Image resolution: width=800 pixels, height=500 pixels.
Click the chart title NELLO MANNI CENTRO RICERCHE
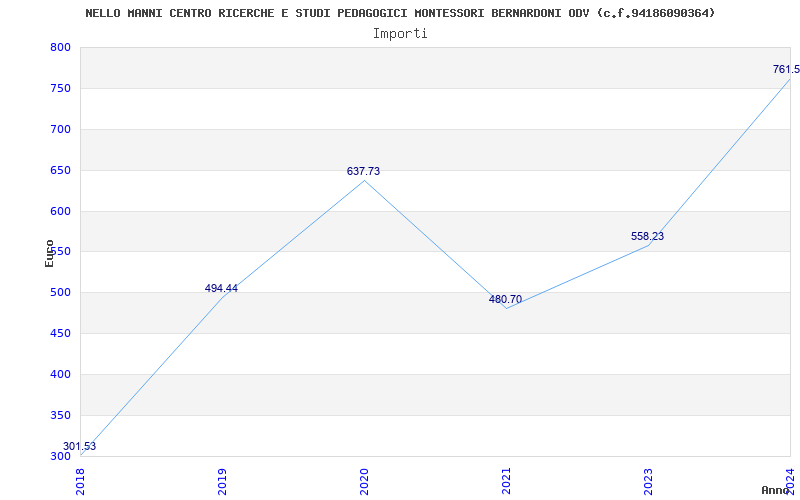click(x=400, y=13)
